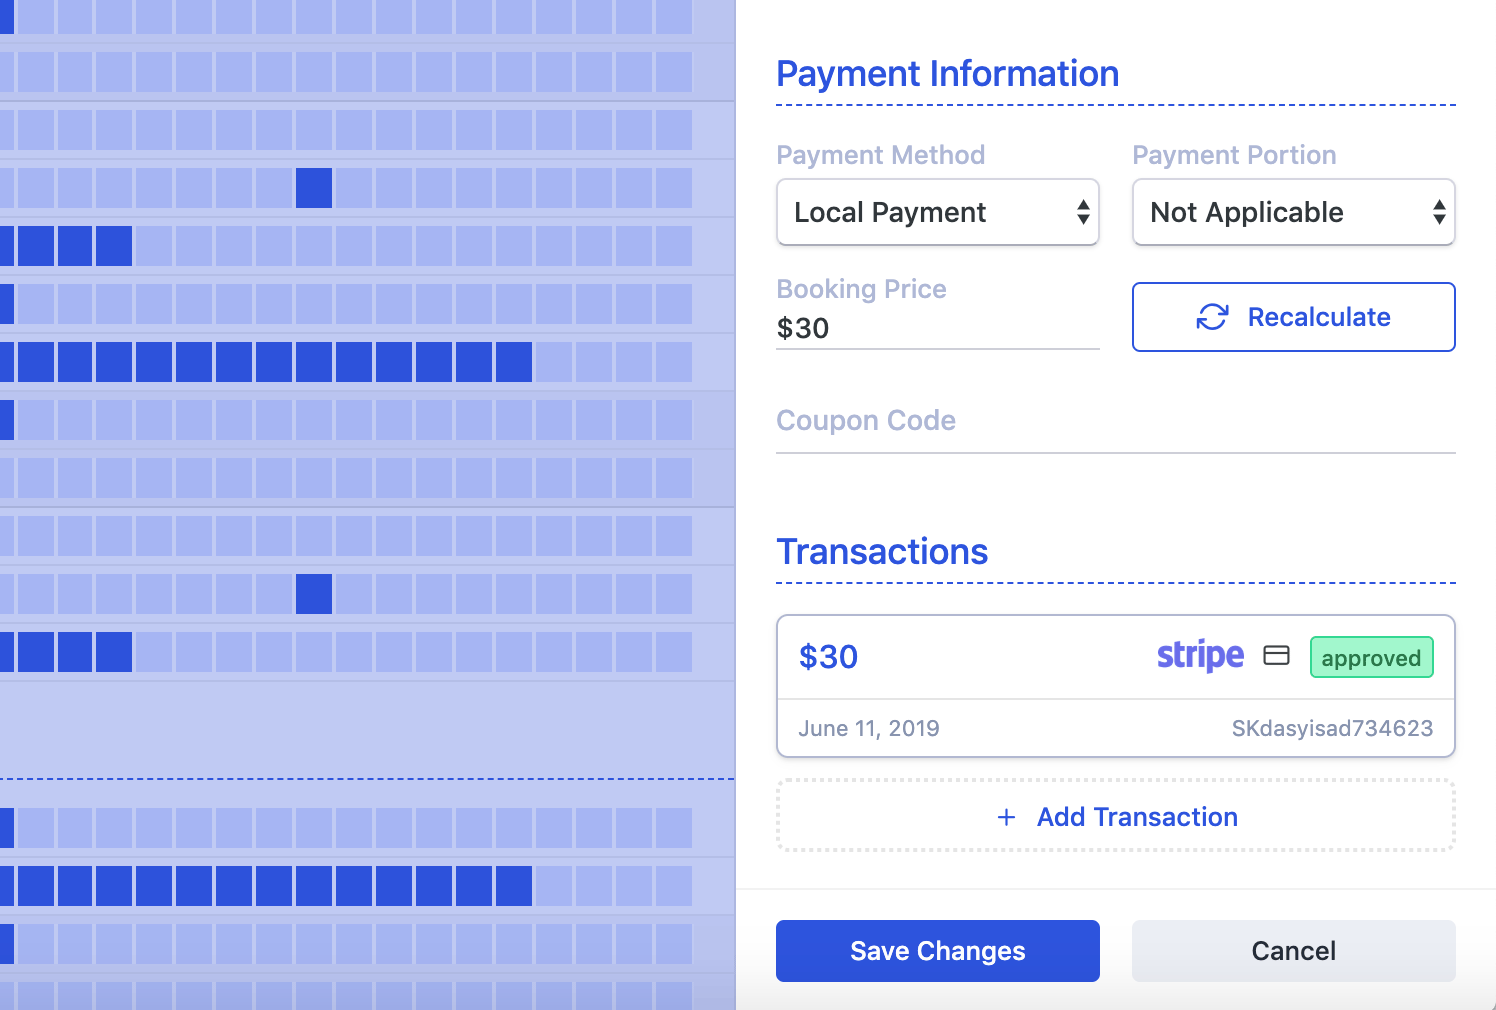Click the Local Payment selector arrows
This screenshot has height=1010, width=1496.
pos(1084,212)
